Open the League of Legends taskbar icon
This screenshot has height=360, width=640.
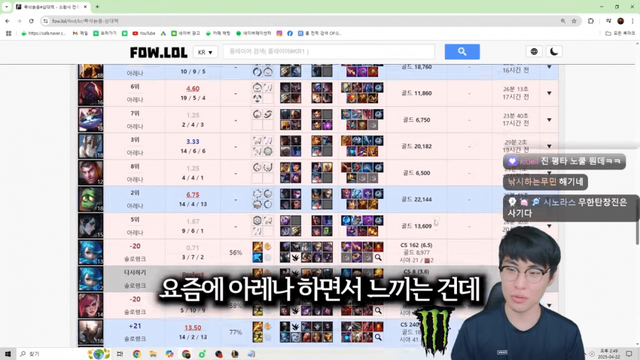click(x=235, y=354)
